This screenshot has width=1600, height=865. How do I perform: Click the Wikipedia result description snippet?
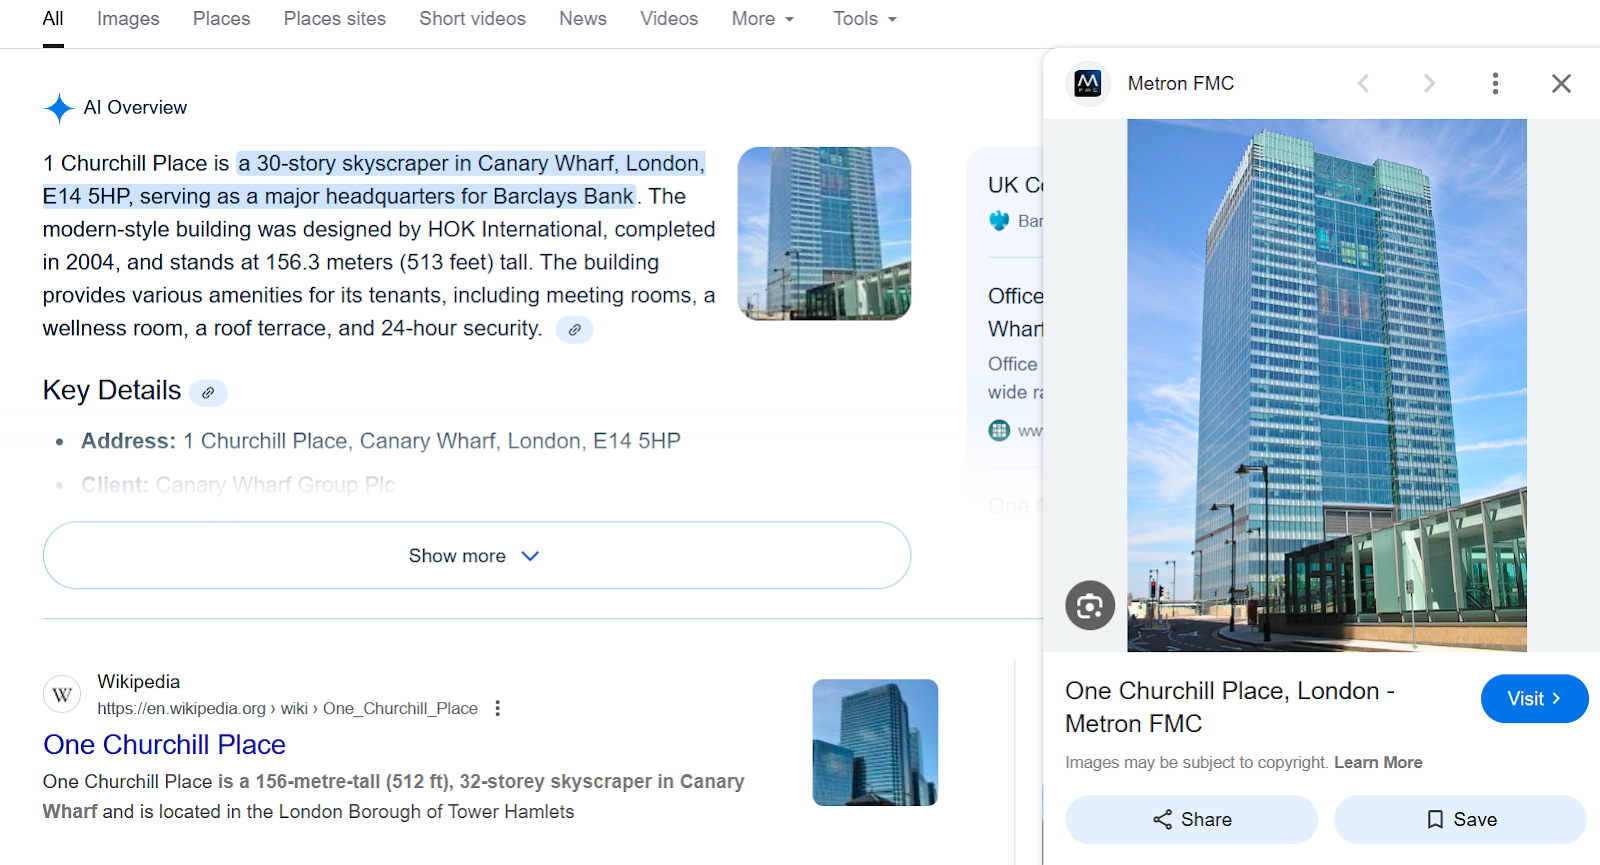pos(393,796)
